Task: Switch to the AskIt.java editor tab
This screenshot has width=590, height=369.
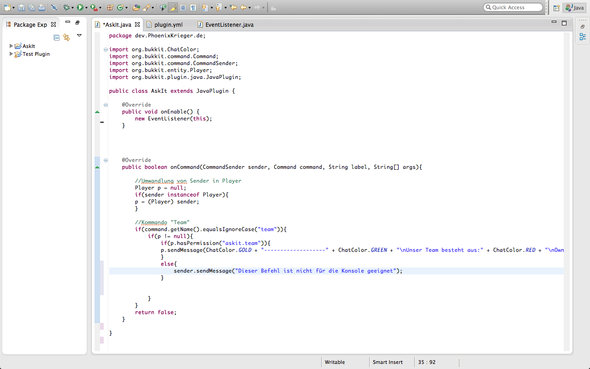Action: tap(117, 24)
